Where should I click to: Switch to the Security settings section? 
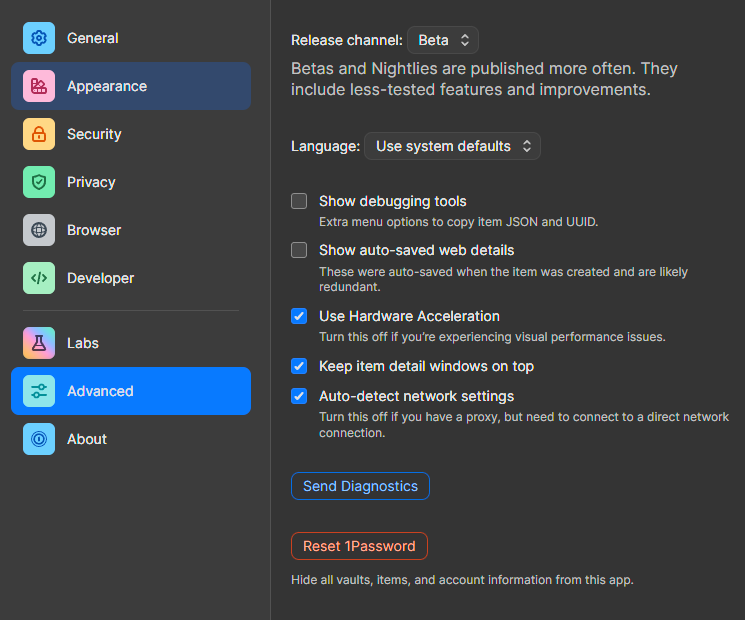point(131,134)
